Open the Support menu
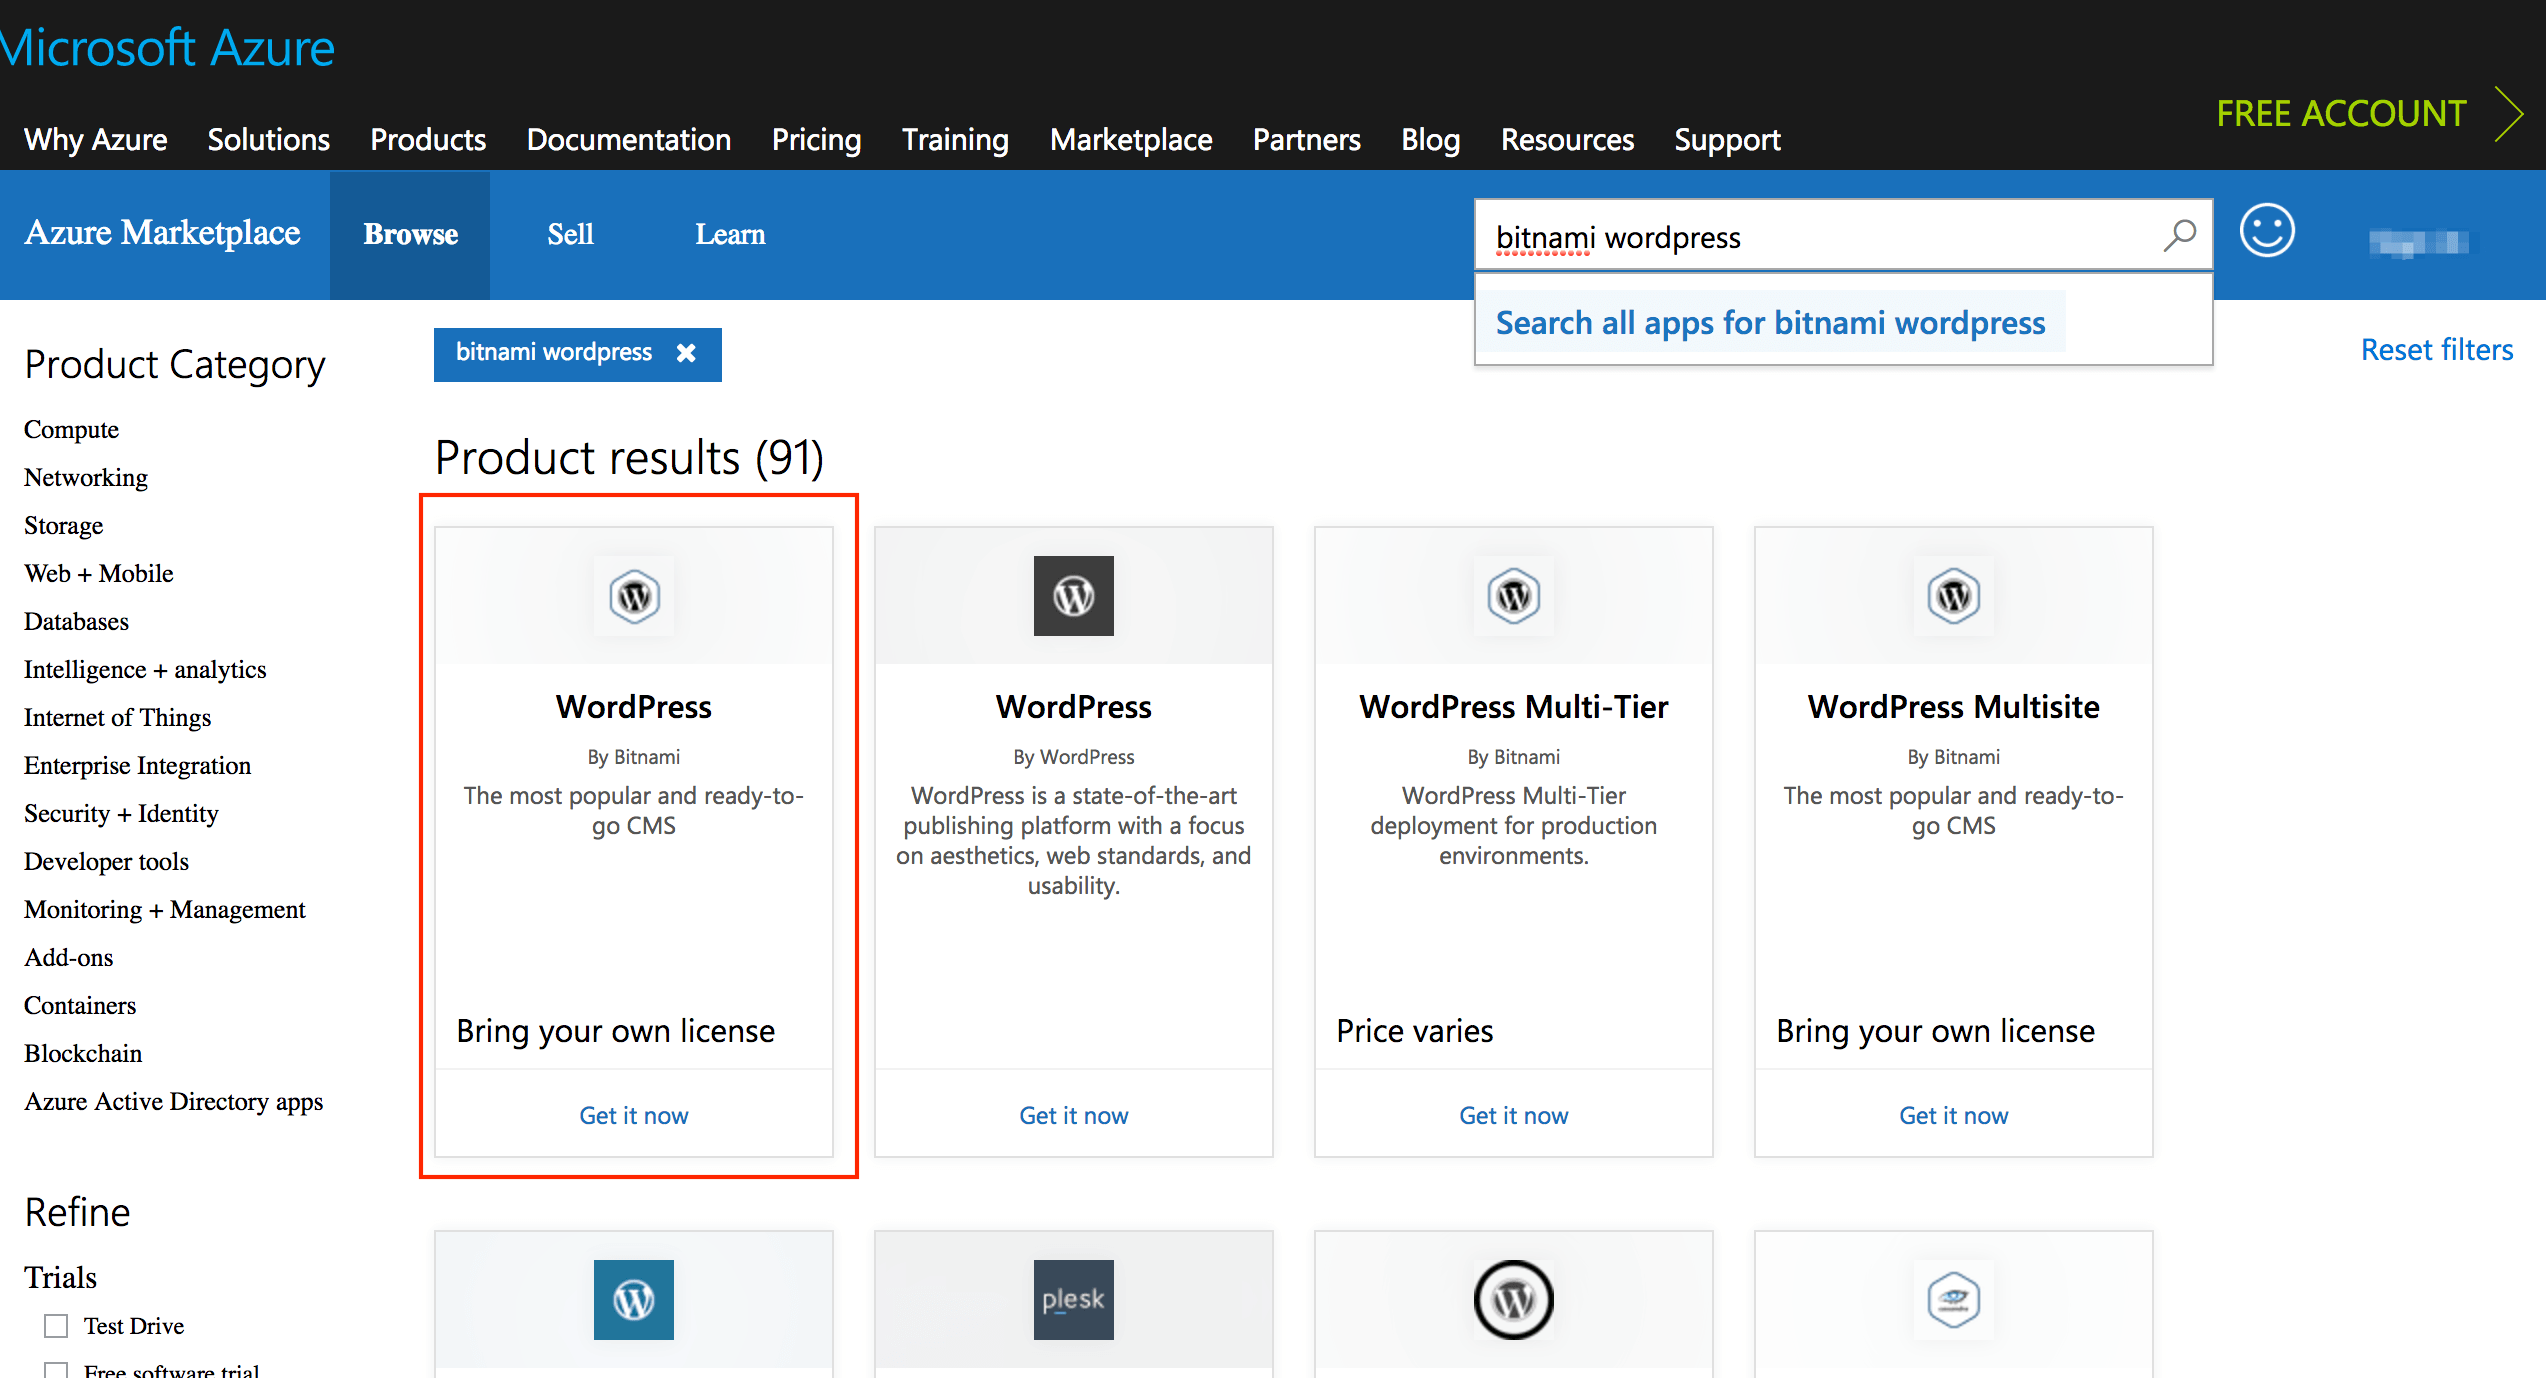 [x=1728, y=140]
